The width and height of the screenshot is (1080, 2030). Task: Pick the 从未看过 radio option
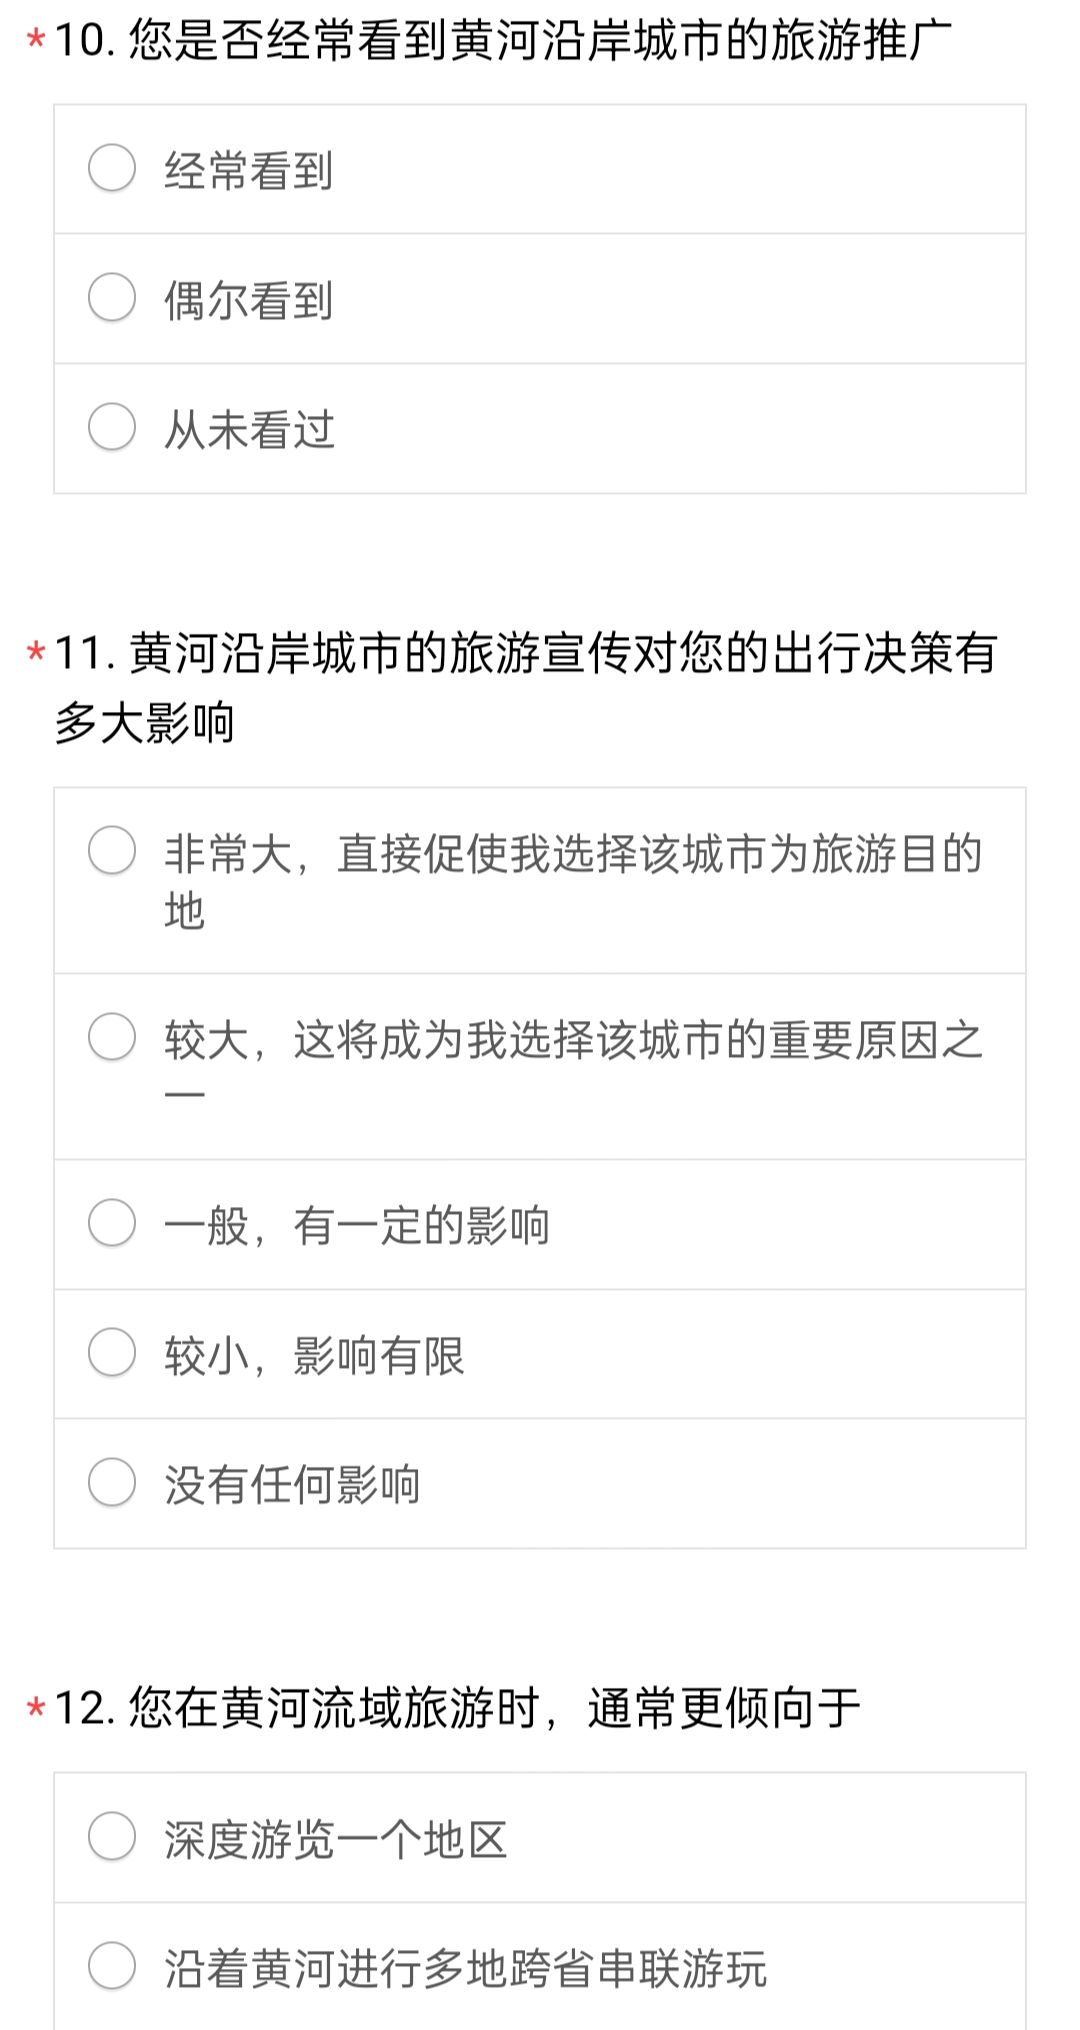click(112, 427)
